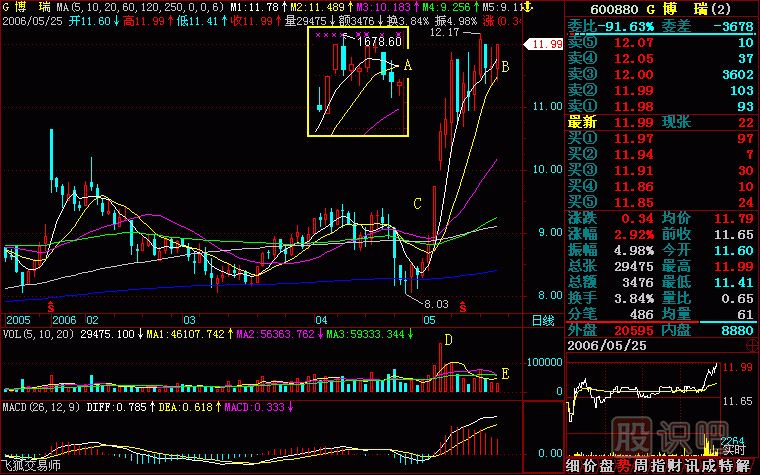Switch to the 细 (details) tab

point(572,466)
